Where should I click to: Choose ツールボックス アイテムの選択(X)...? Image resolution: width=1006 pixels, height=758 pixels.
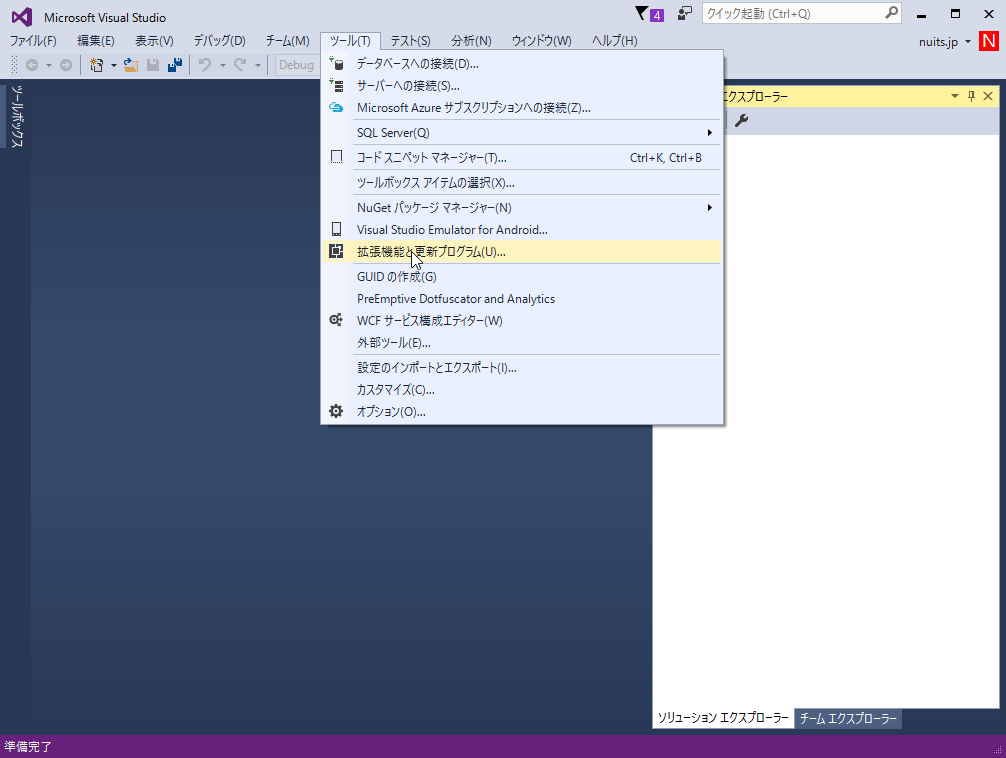[522, 182]
